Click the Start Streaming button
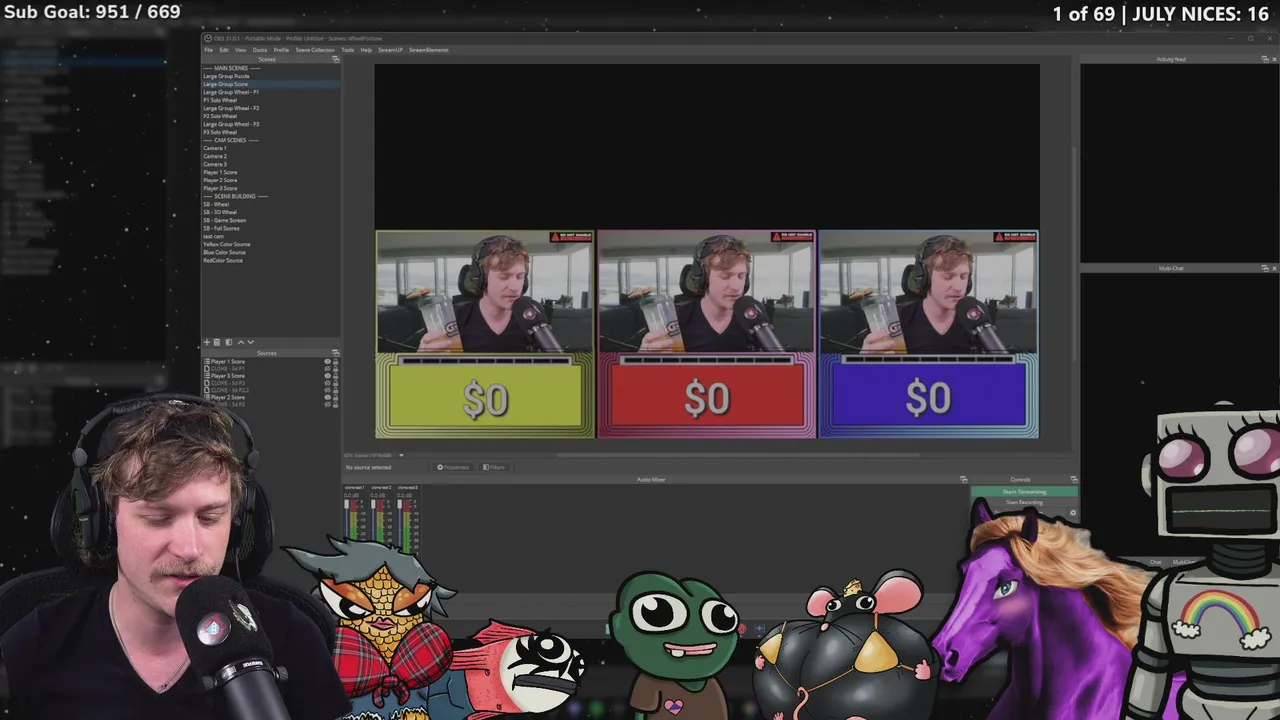Viewport: 1280px width, 720px height. pos(1024,491)
